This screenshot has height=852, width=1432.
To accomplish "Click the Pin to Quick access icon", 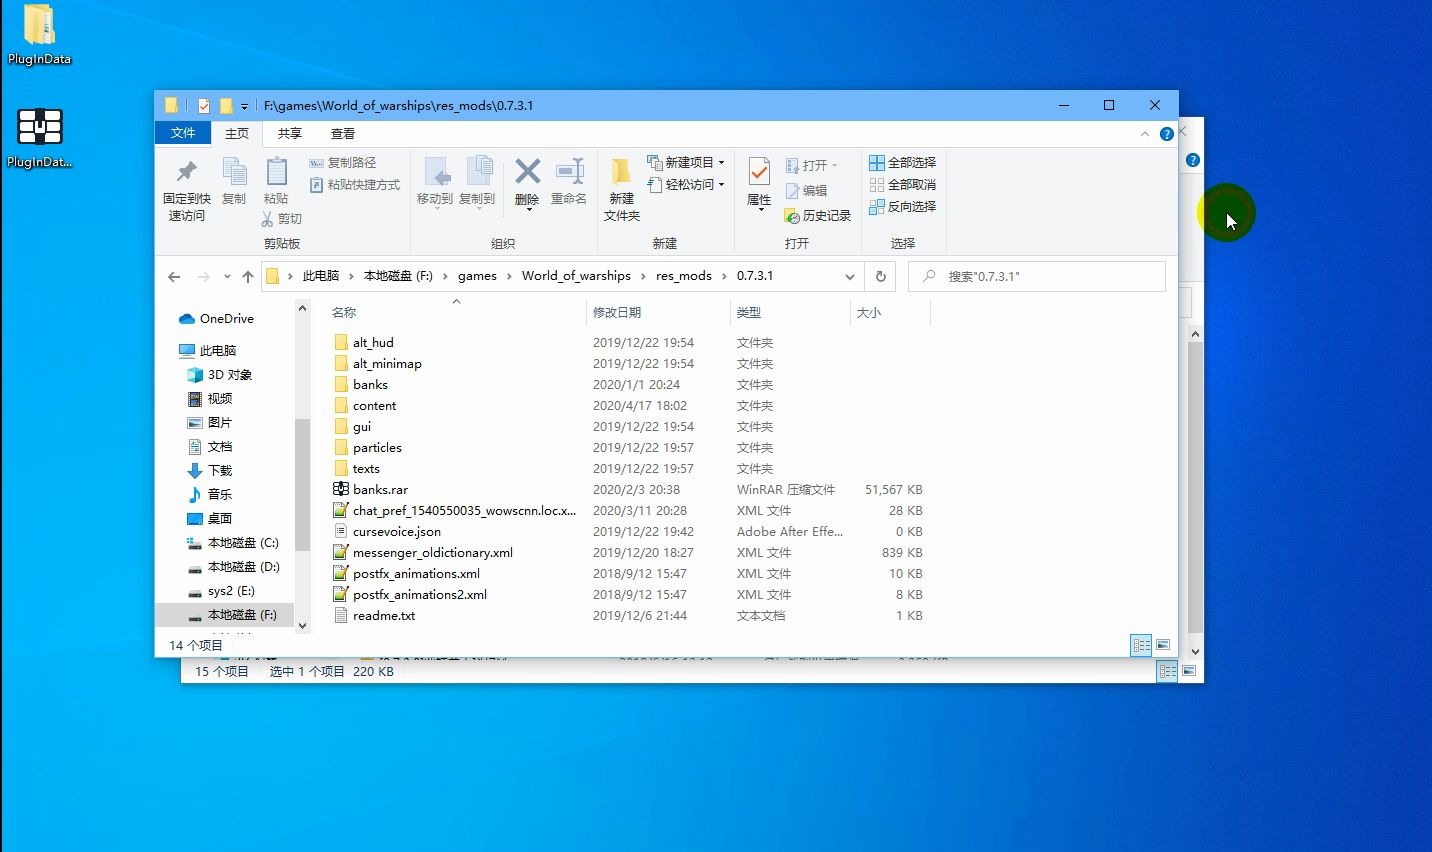I will pos(186,171).
